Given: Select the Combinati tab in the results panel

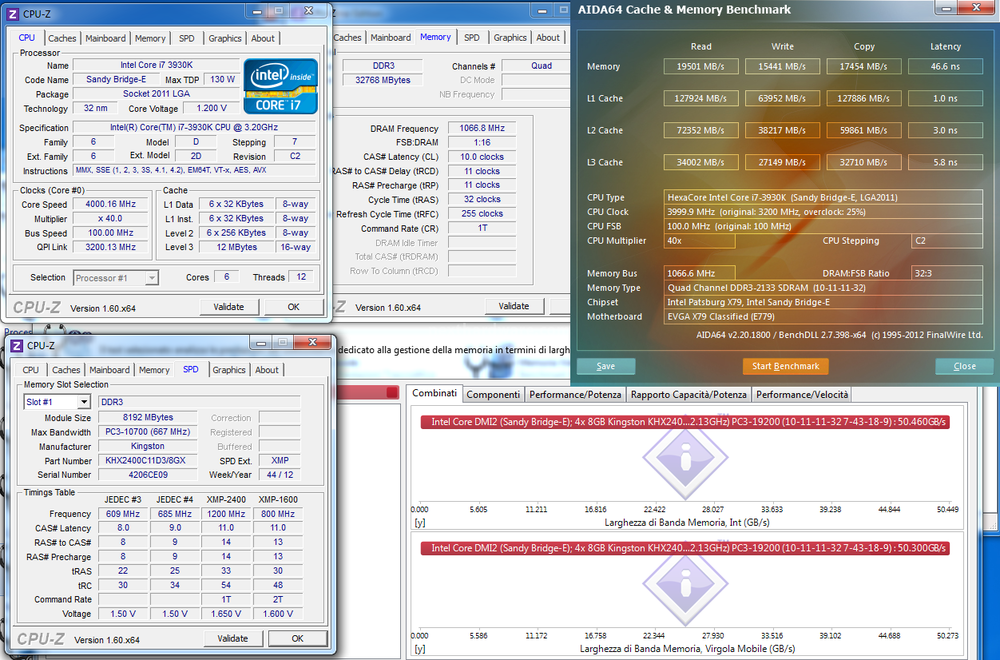Looking at the screenshot, I should (x=435, y=393).
